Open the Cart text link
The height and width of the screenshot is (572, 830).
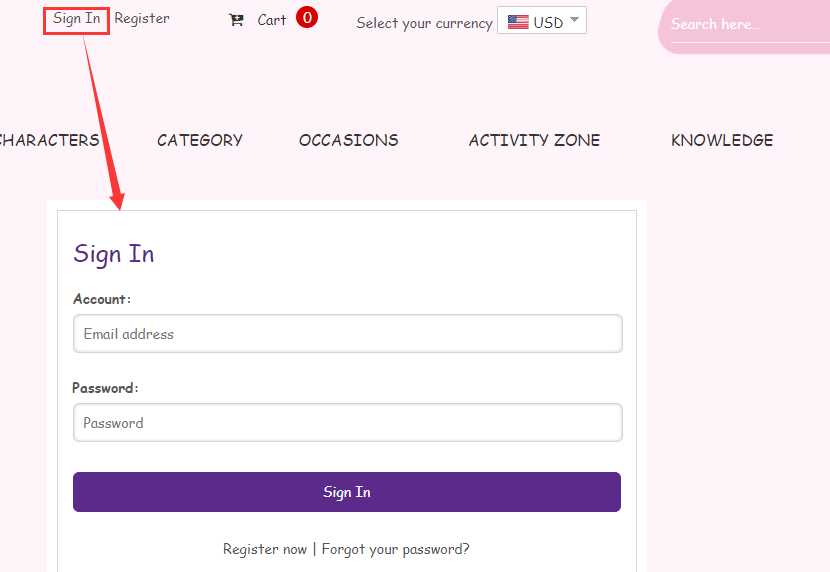click(272, 20)
